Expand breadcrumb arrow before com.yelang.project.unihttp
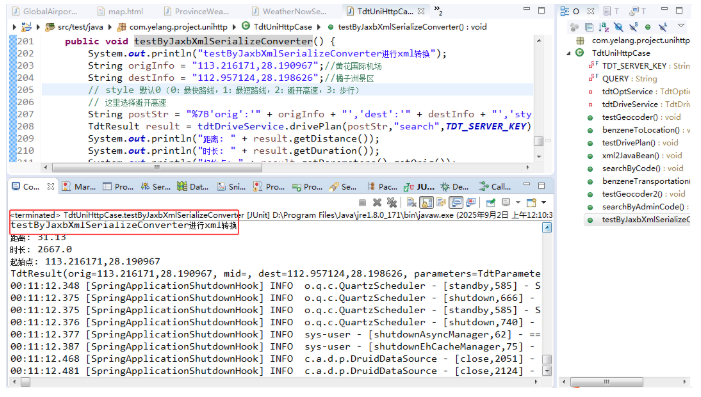 pyautogui.click(x=110, y=27)
